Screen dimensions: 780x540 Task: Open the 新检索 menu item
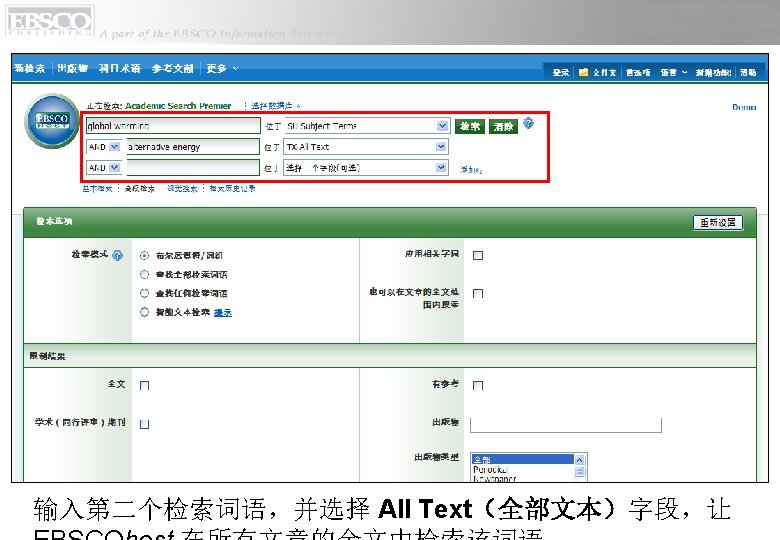point(30,69)
